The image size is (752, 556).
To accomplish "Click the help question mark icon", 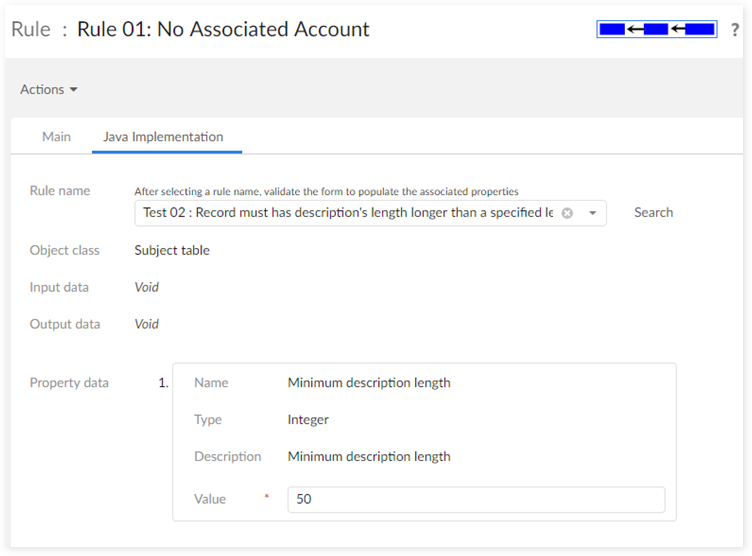I will (x=735, y=30).
